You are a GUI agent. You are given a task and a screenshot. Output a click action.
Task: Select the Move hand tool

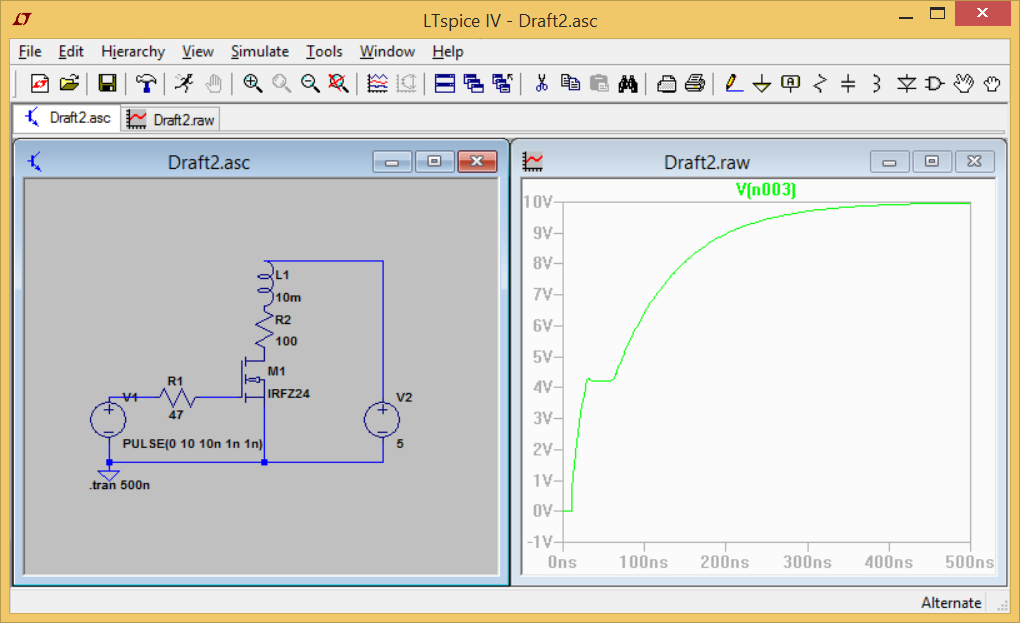click(x=963, y=83)
